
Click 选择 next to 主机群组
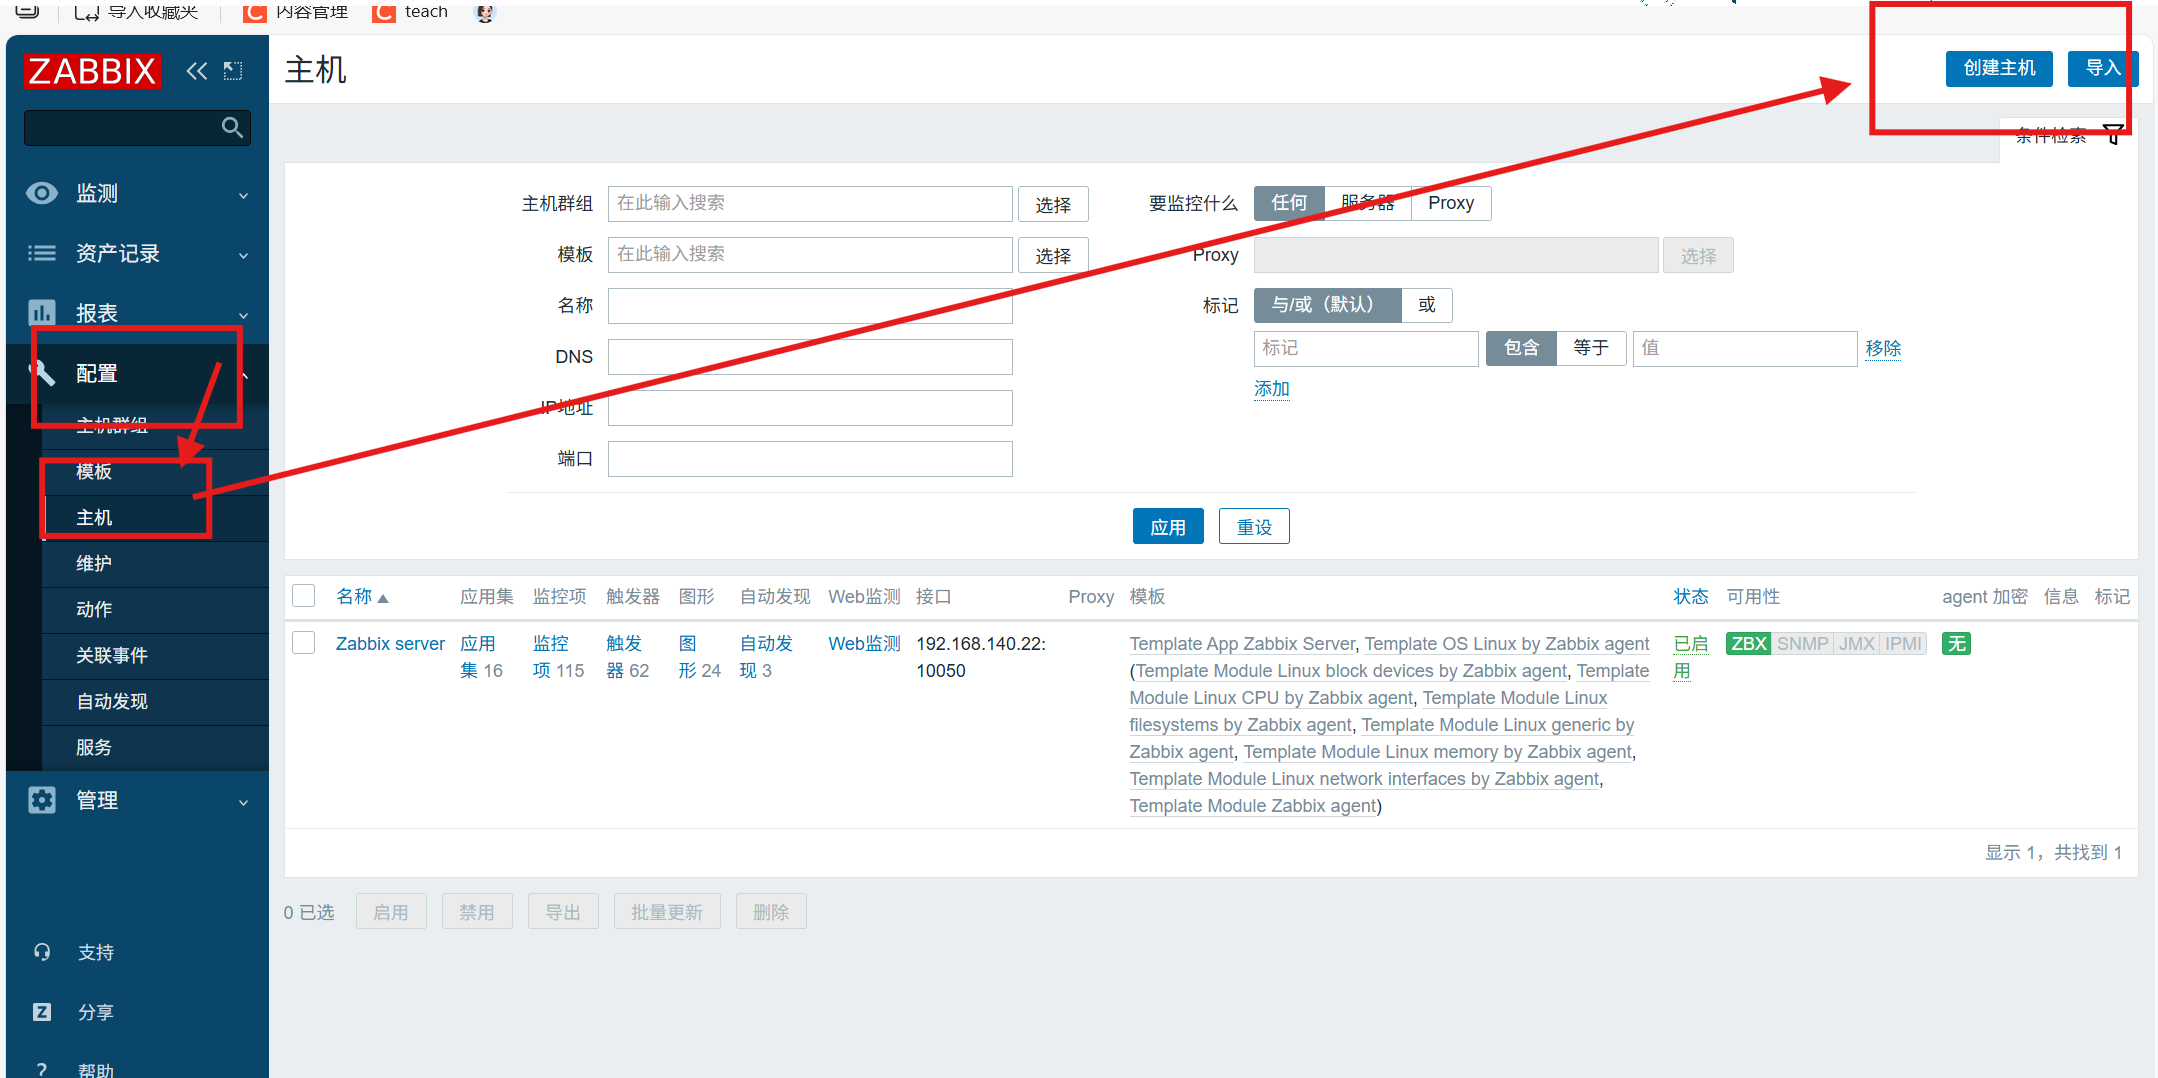coord(1053,205)
